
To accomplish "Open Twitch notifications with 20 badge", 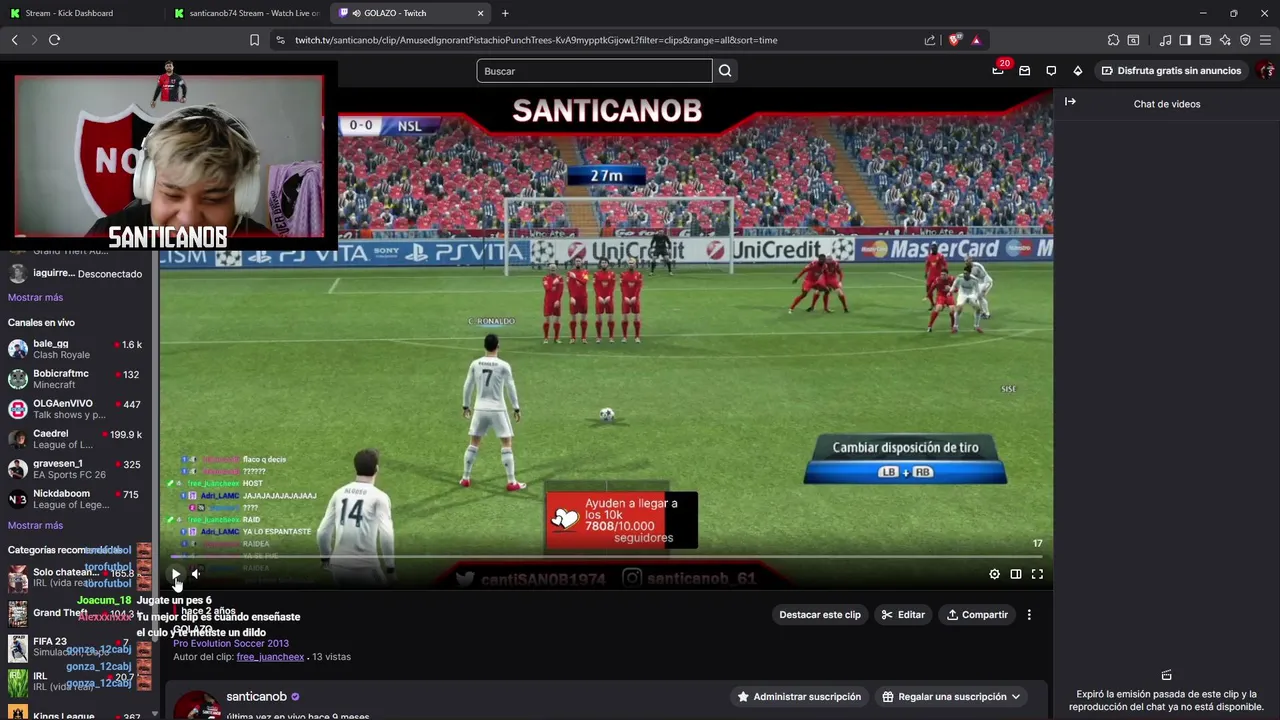I will [x=998, y=70].
